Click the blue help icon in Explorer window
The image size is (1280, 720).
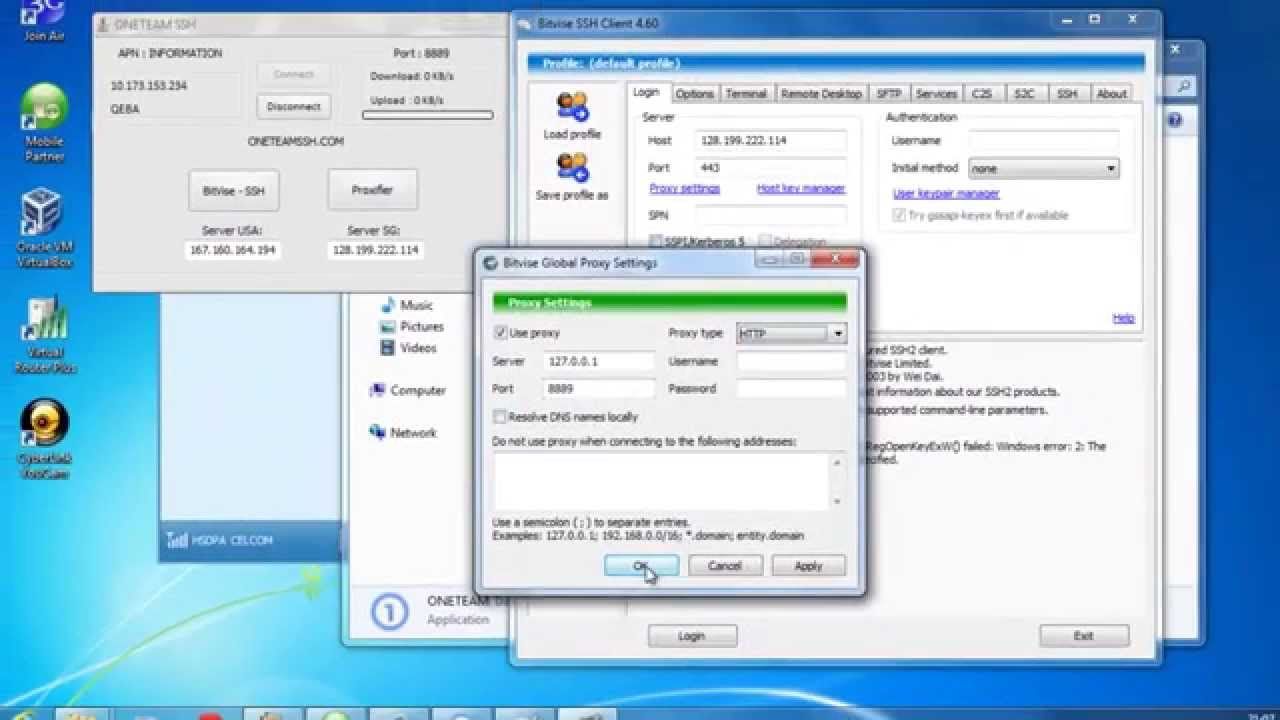[x=1175, y=120]
